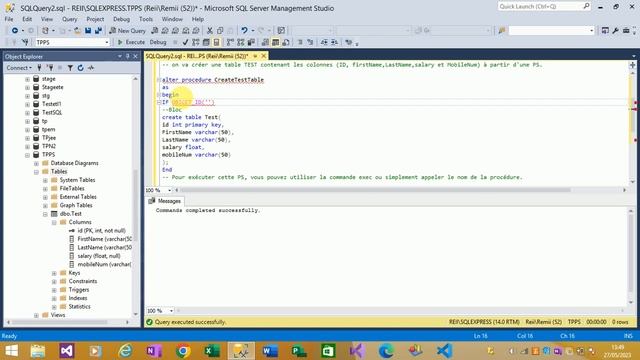The height and width of the screenshot is (360, 640).
Task: Click the Save All icon
Action: point(98,31)
